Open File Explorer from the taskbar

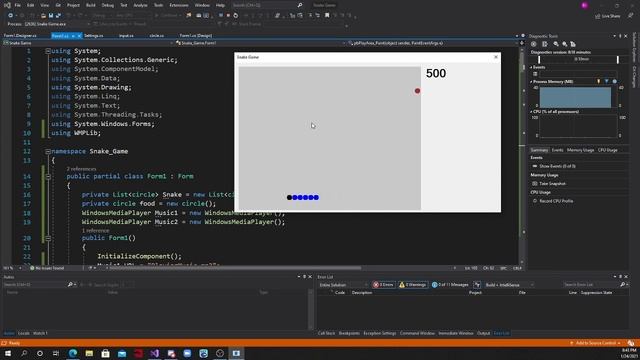pos(89,353)
